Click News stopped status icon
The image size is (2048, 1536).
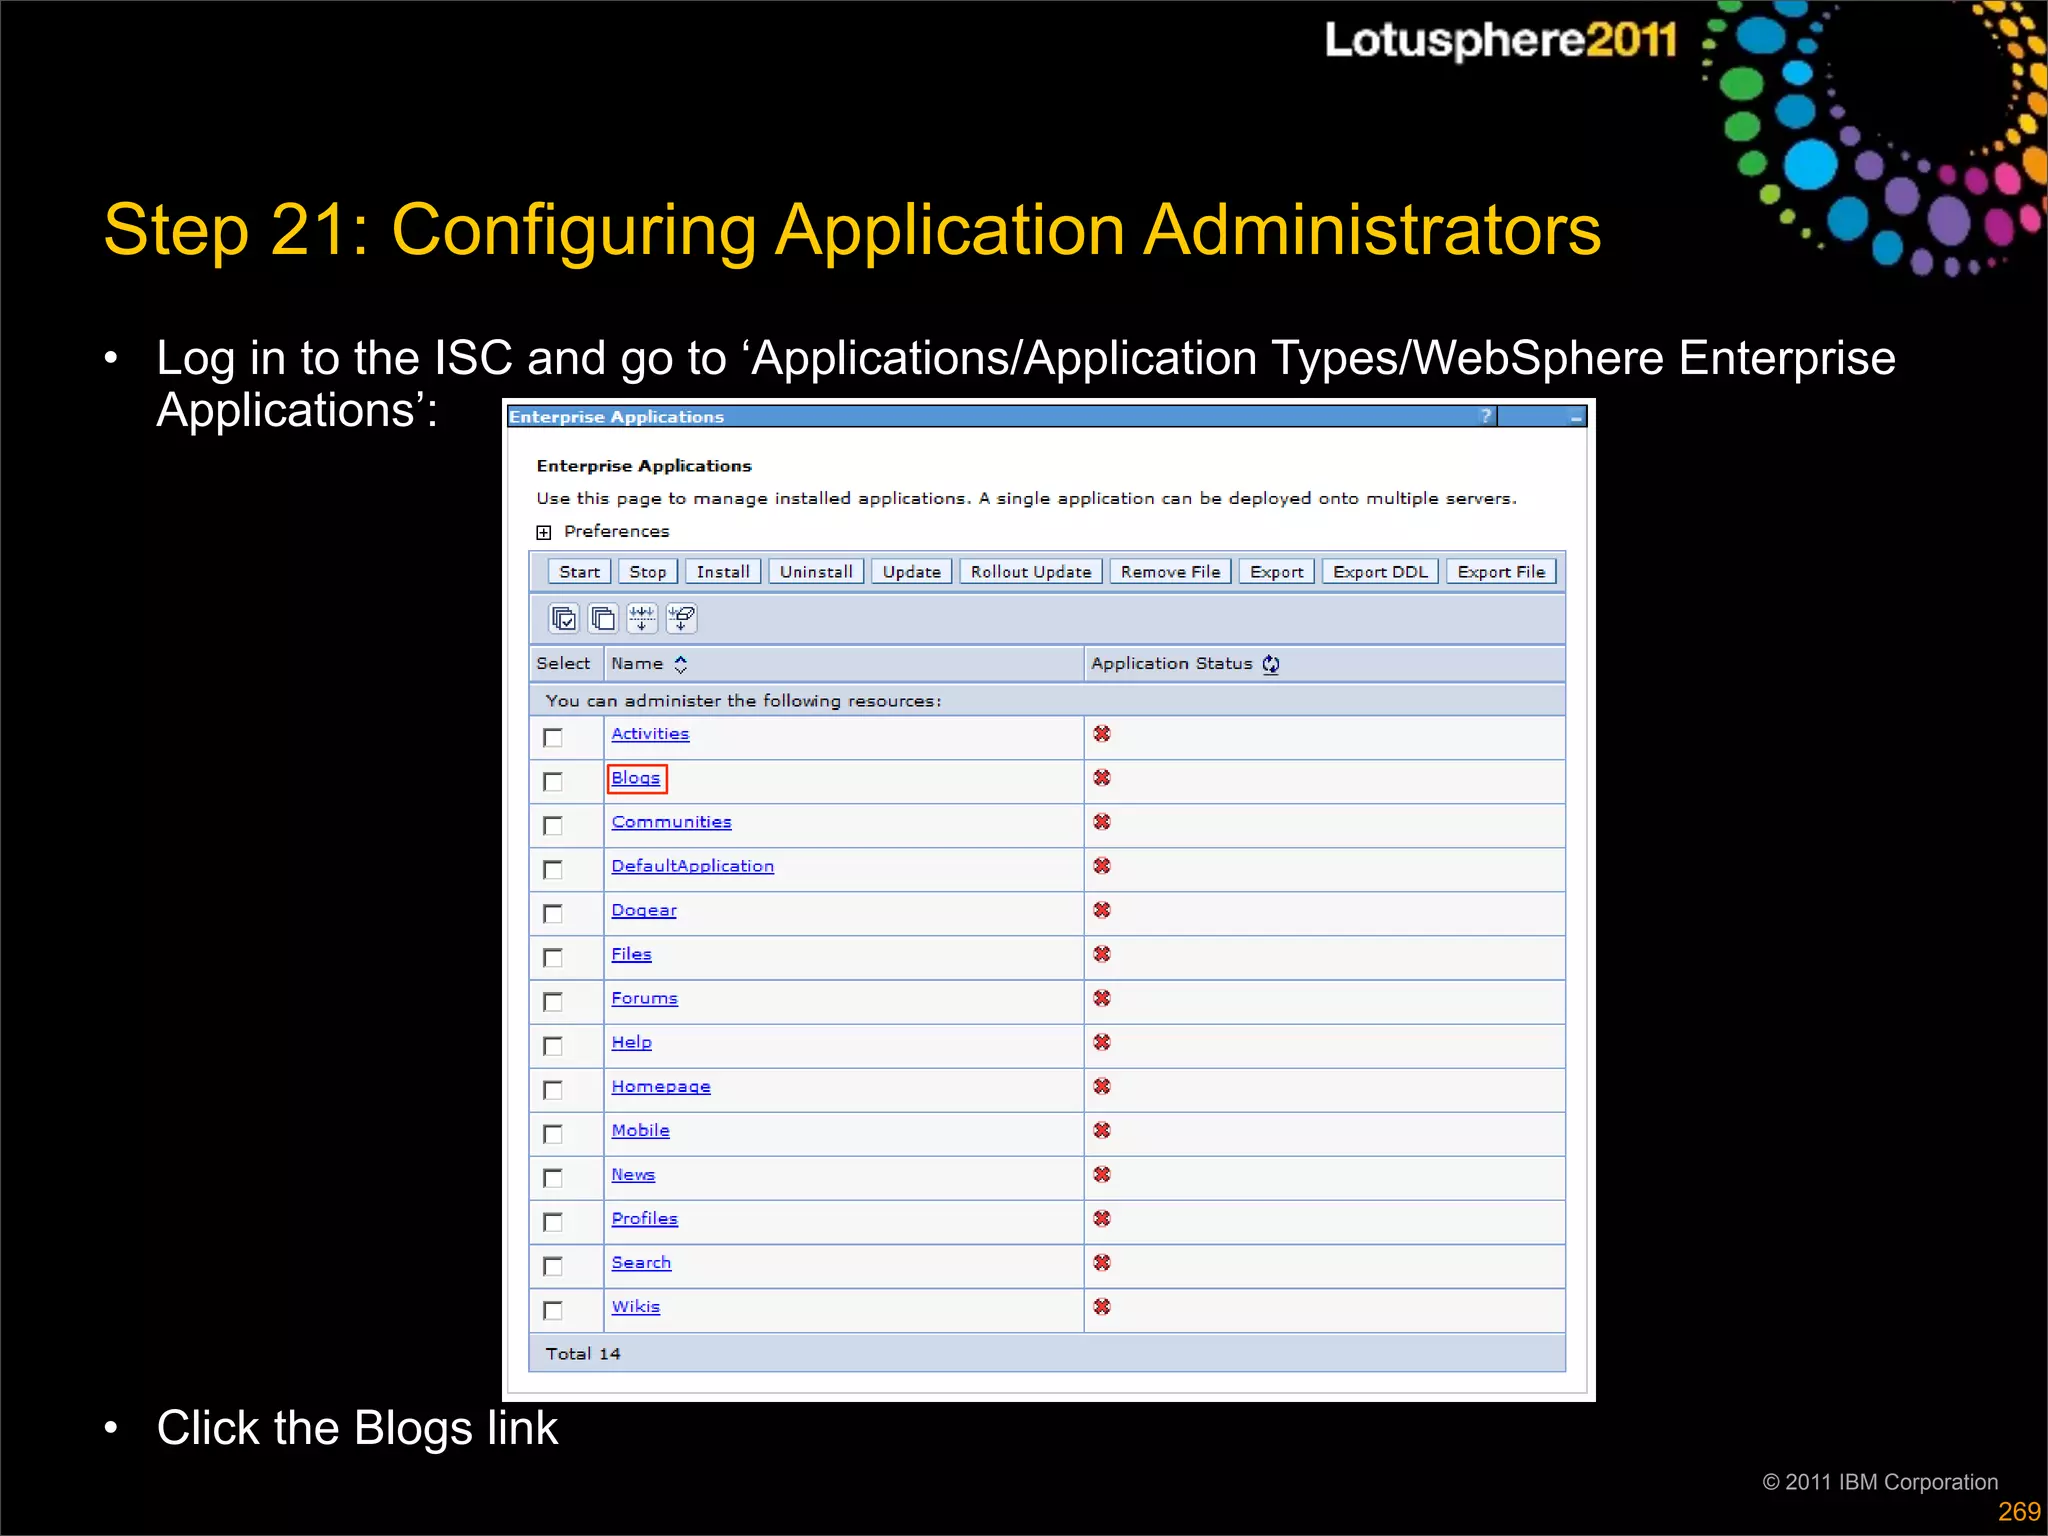pos(1102,1174)
